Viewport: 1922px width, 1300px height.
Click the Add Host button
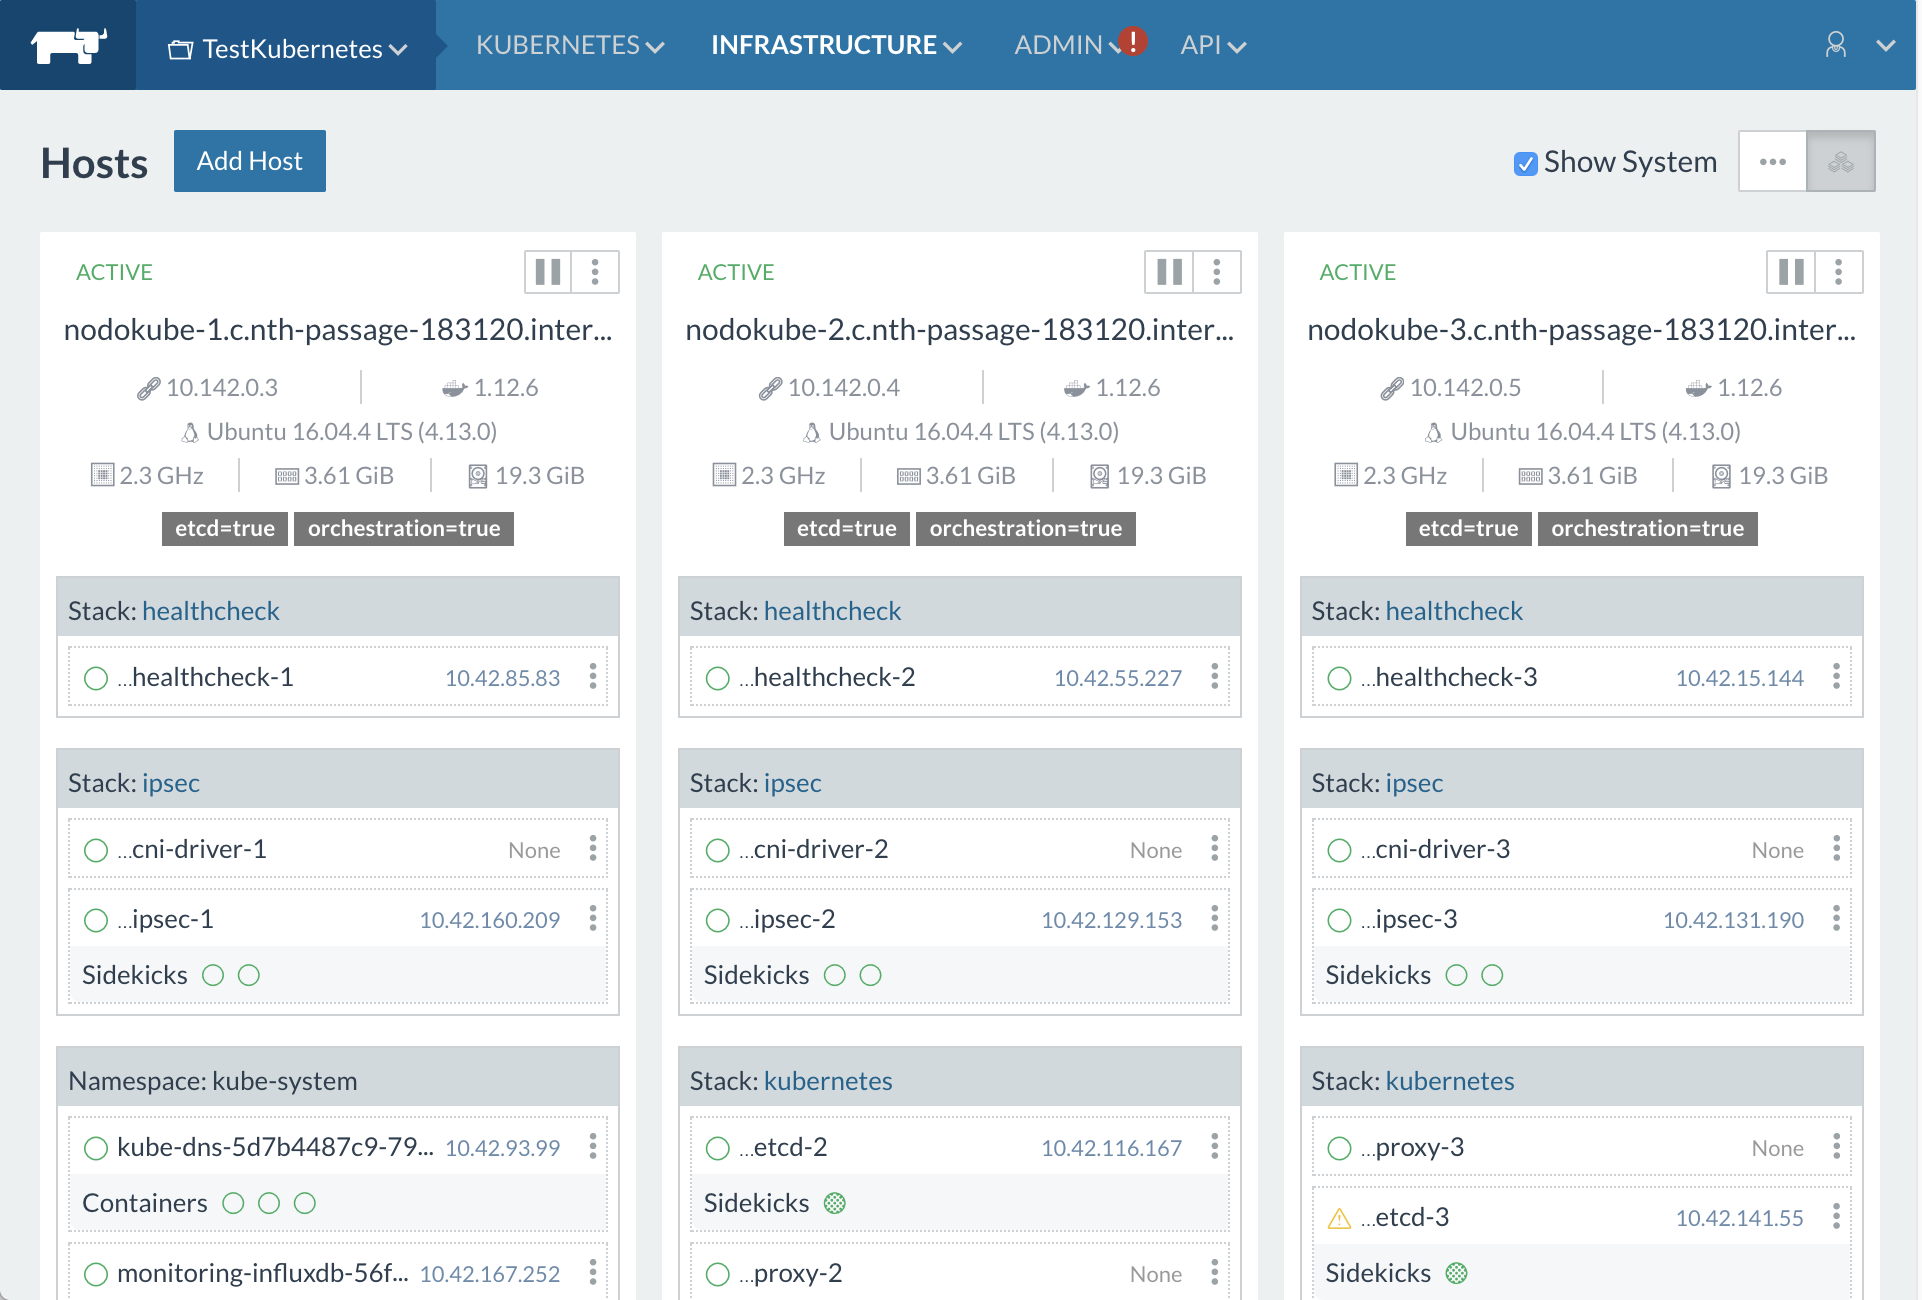click(250, 161)
